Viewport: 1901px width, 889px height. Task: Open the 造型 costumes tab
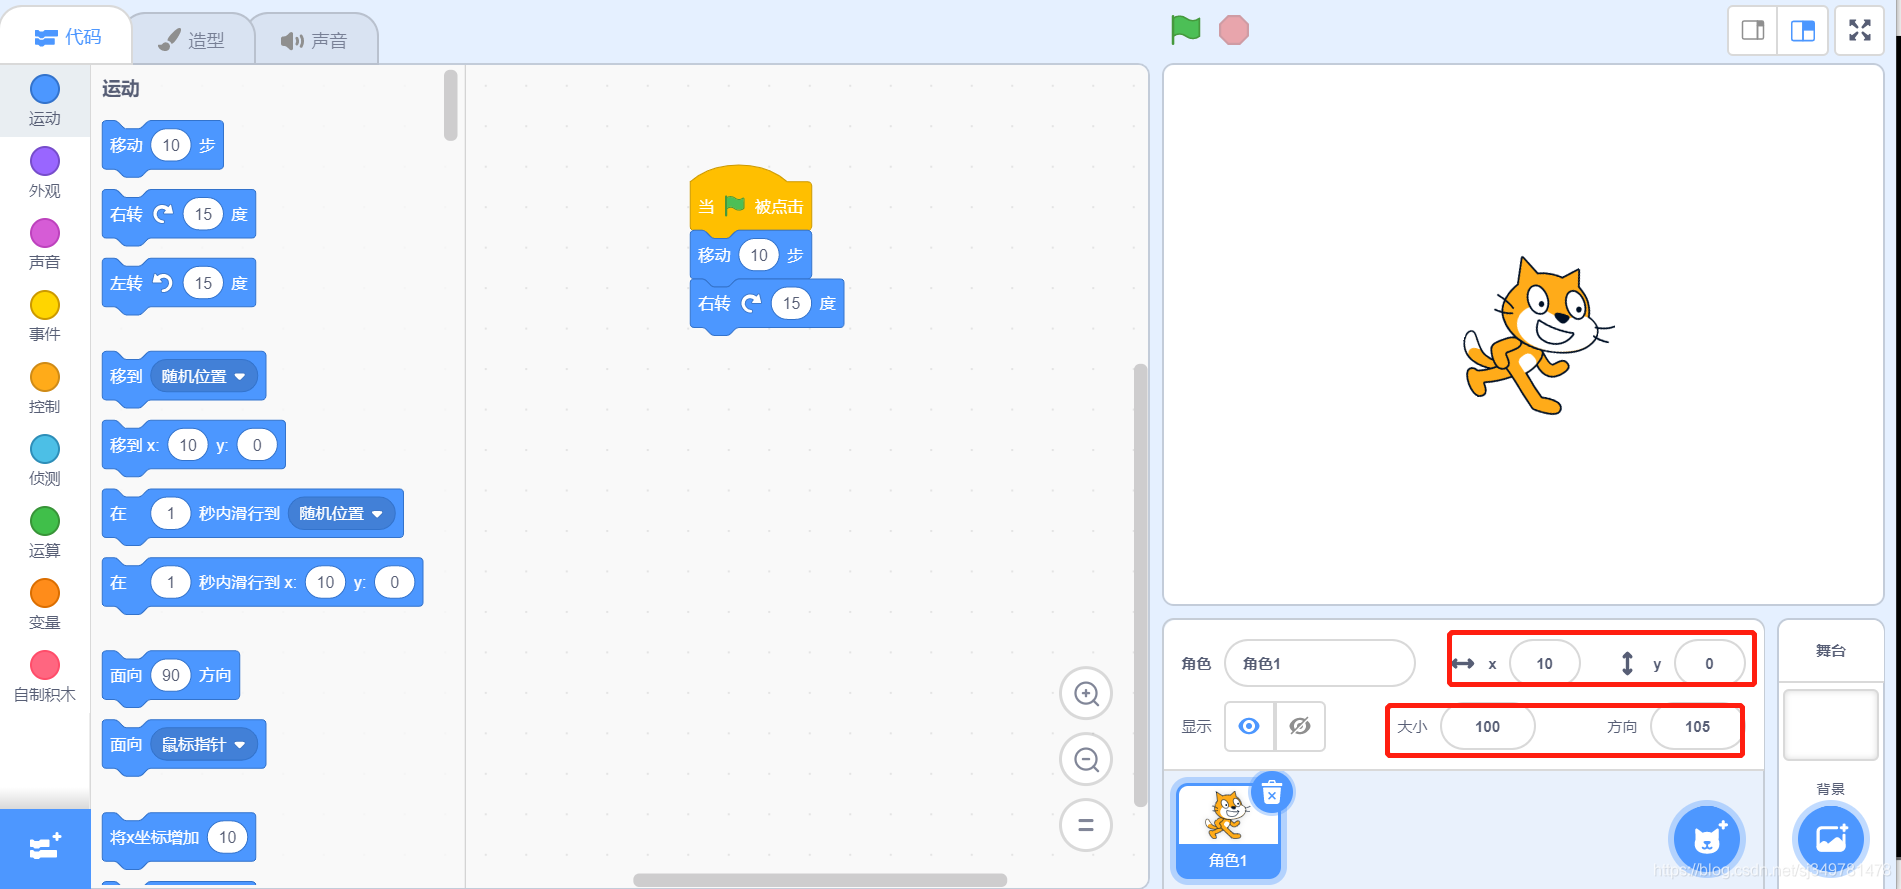(192, 40)
